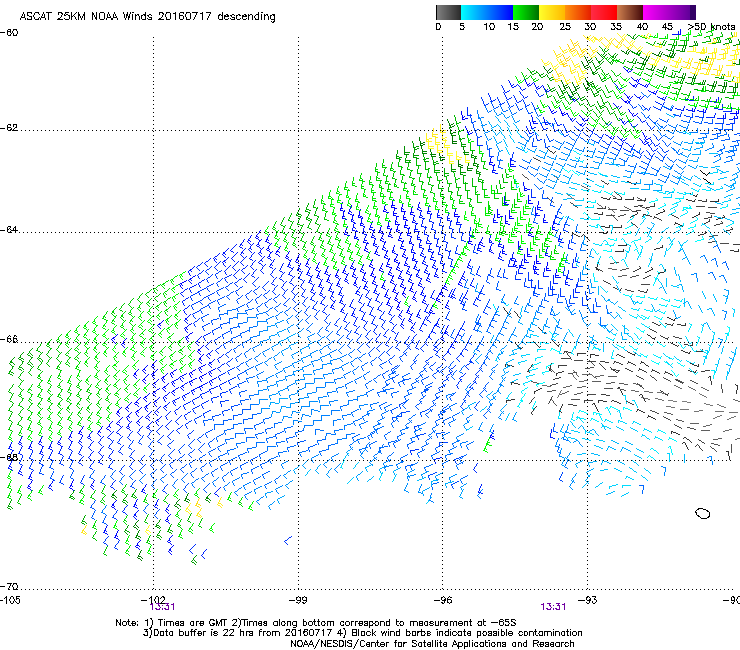Click the "-68" latitude axis label

(9, 457)
